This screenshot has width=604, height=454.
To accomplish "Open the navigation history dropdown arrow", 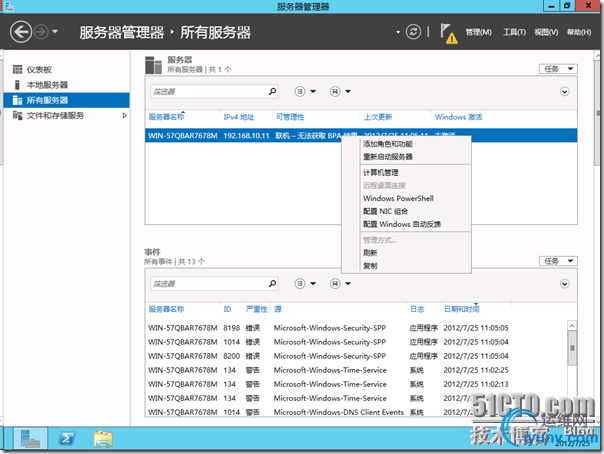I will [55, 32].
